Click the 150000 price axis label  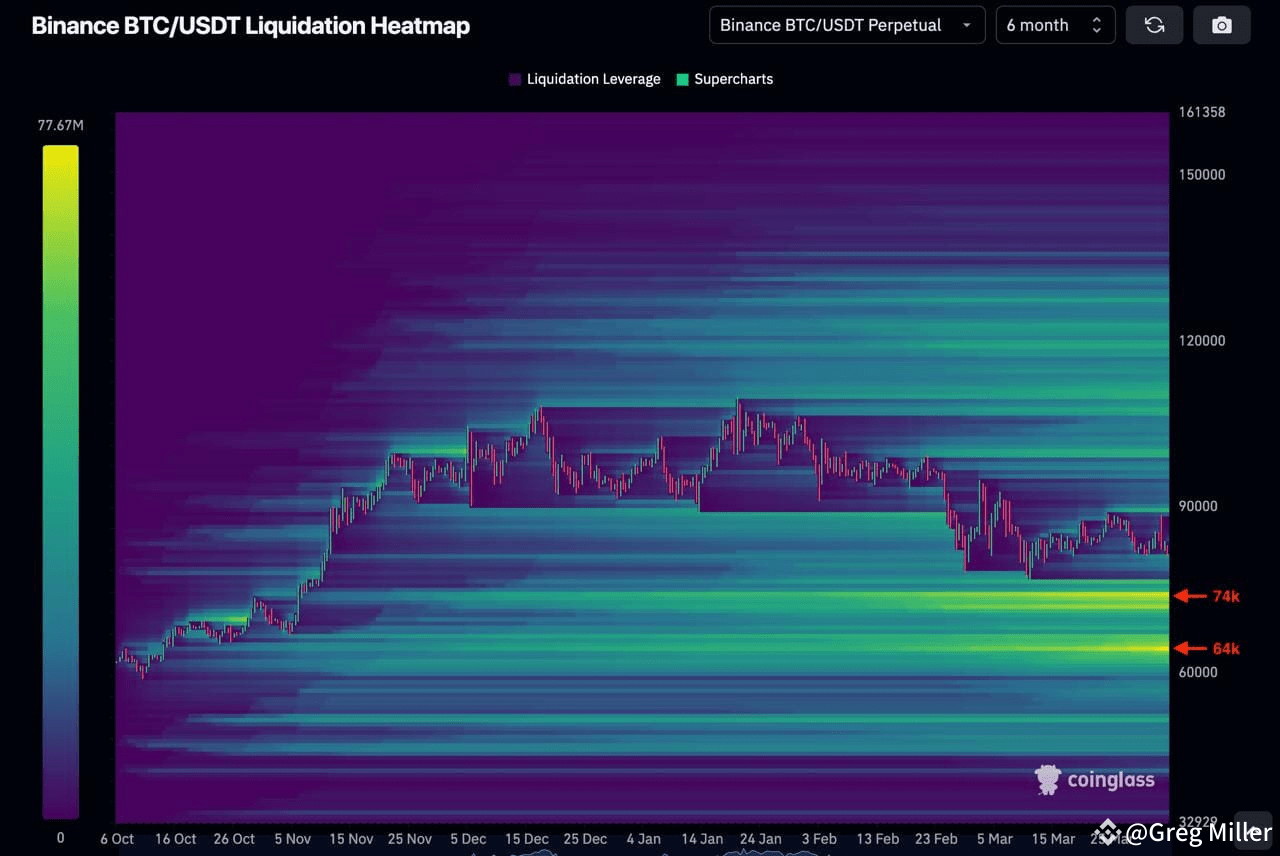pos(1202,174)
